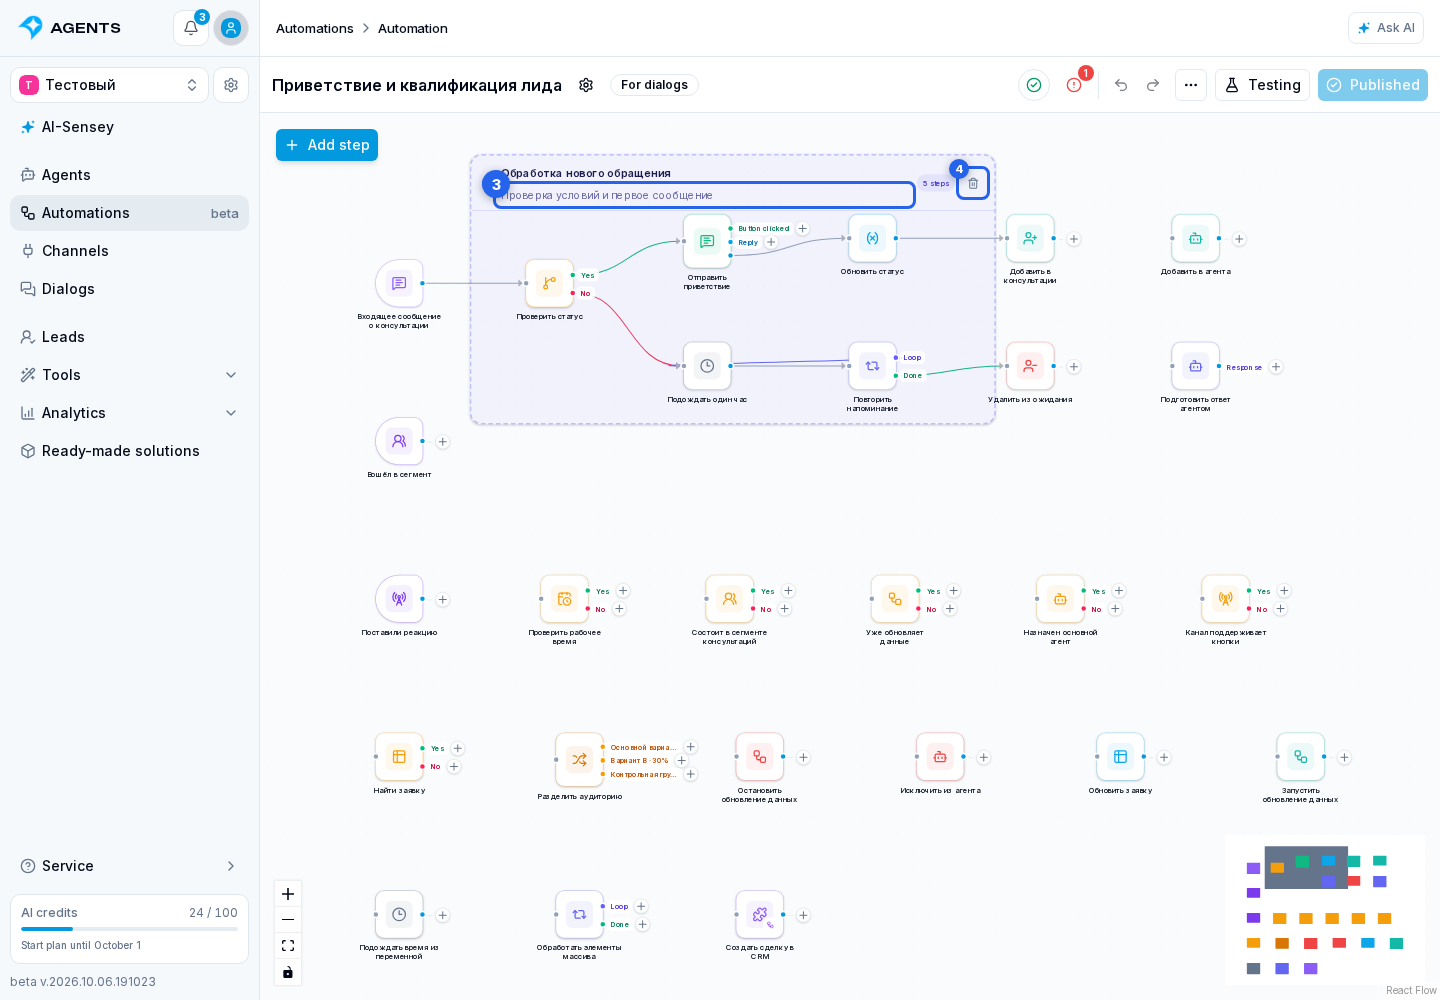
Task: Open workspace settings gear beside Тестовый
Action: pyautogui.click(x=231, y=85)
